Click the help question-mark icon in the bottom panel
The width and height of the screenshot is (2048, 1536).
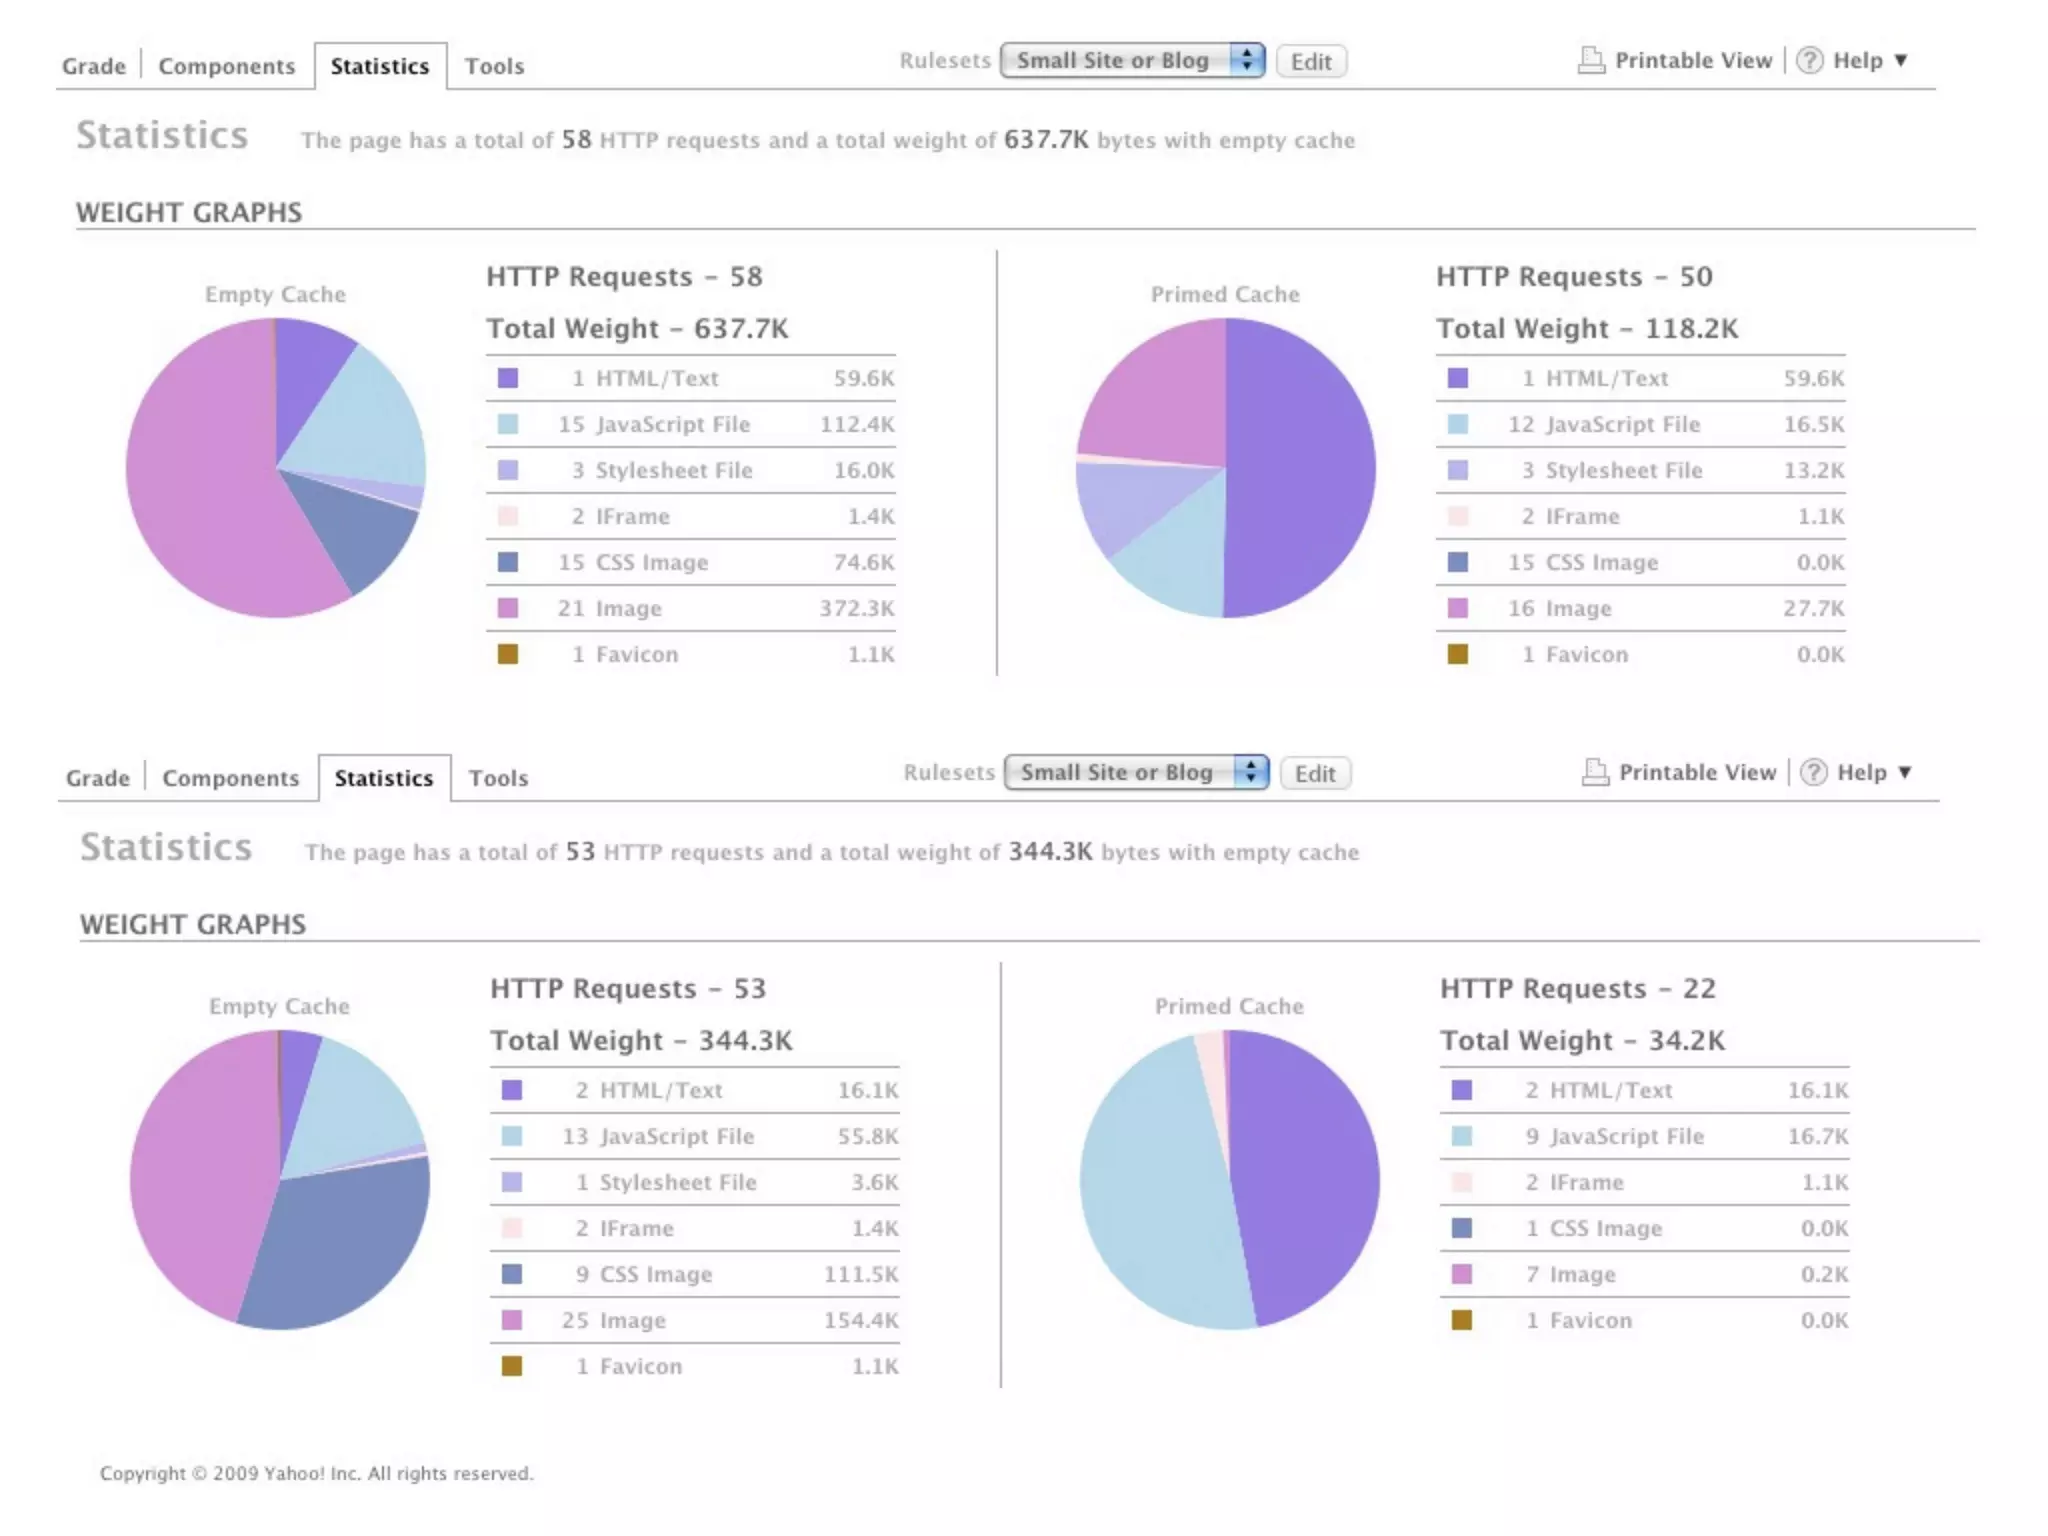pos(1813,773)
